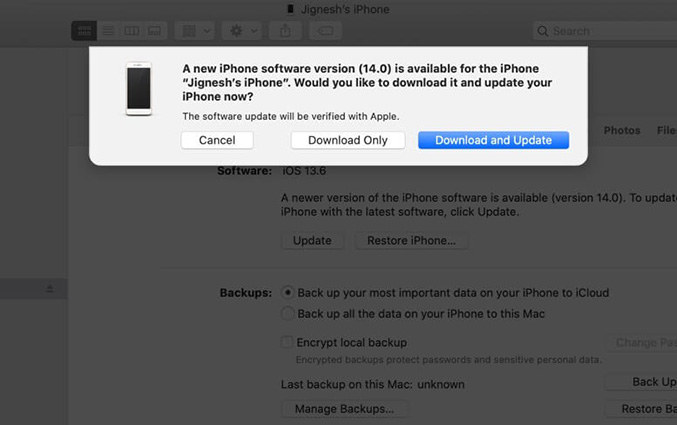This screenshot has width=677, height=425.
Task: Enable Encrypt local backup checkbox
Action: tap(287, 342)
